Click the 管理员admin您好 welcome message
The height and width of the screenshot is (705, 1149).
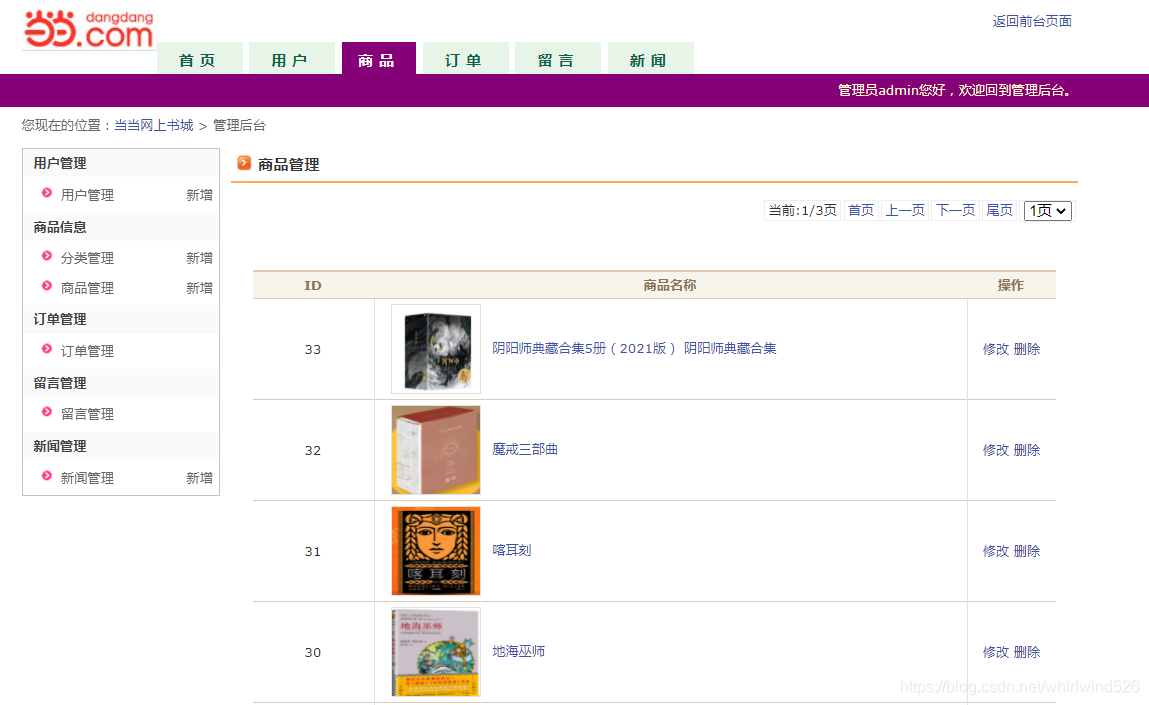tap(956, 90)
